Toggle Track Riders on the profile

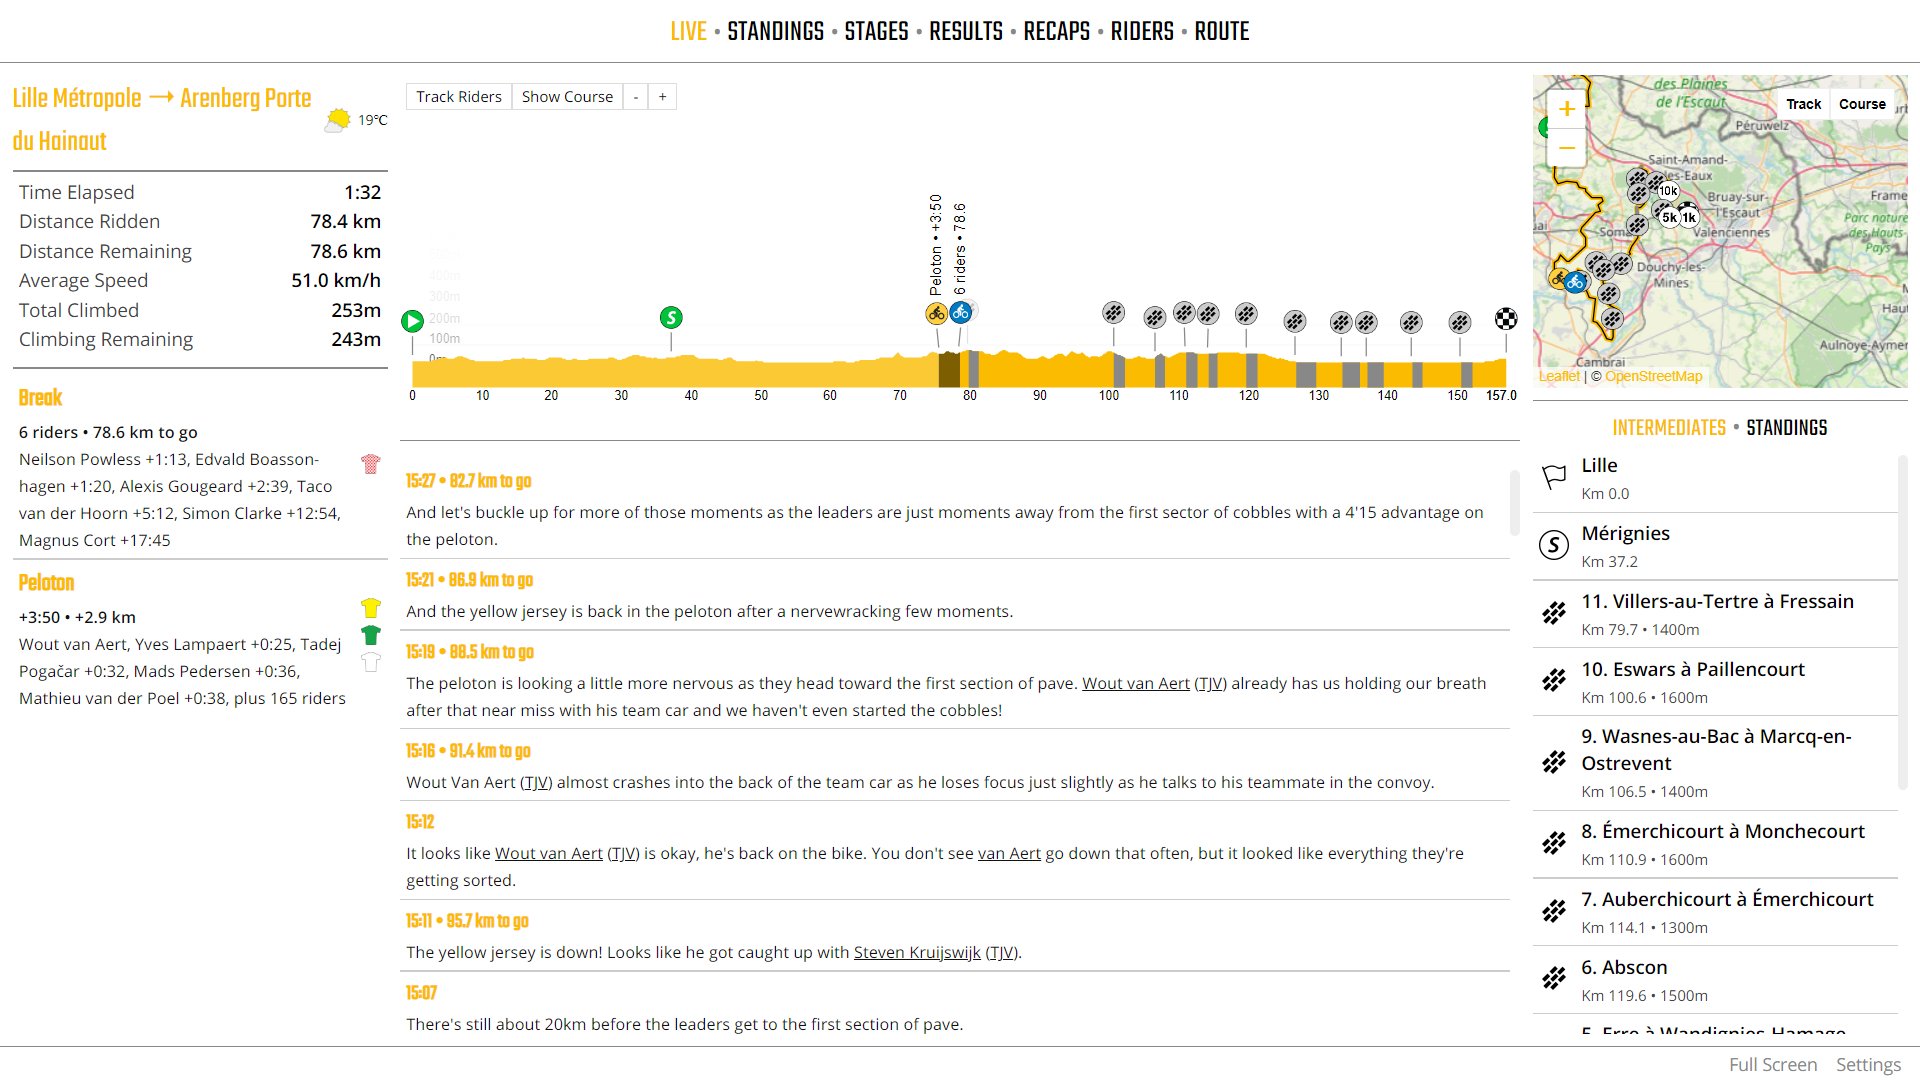[459, 97]
